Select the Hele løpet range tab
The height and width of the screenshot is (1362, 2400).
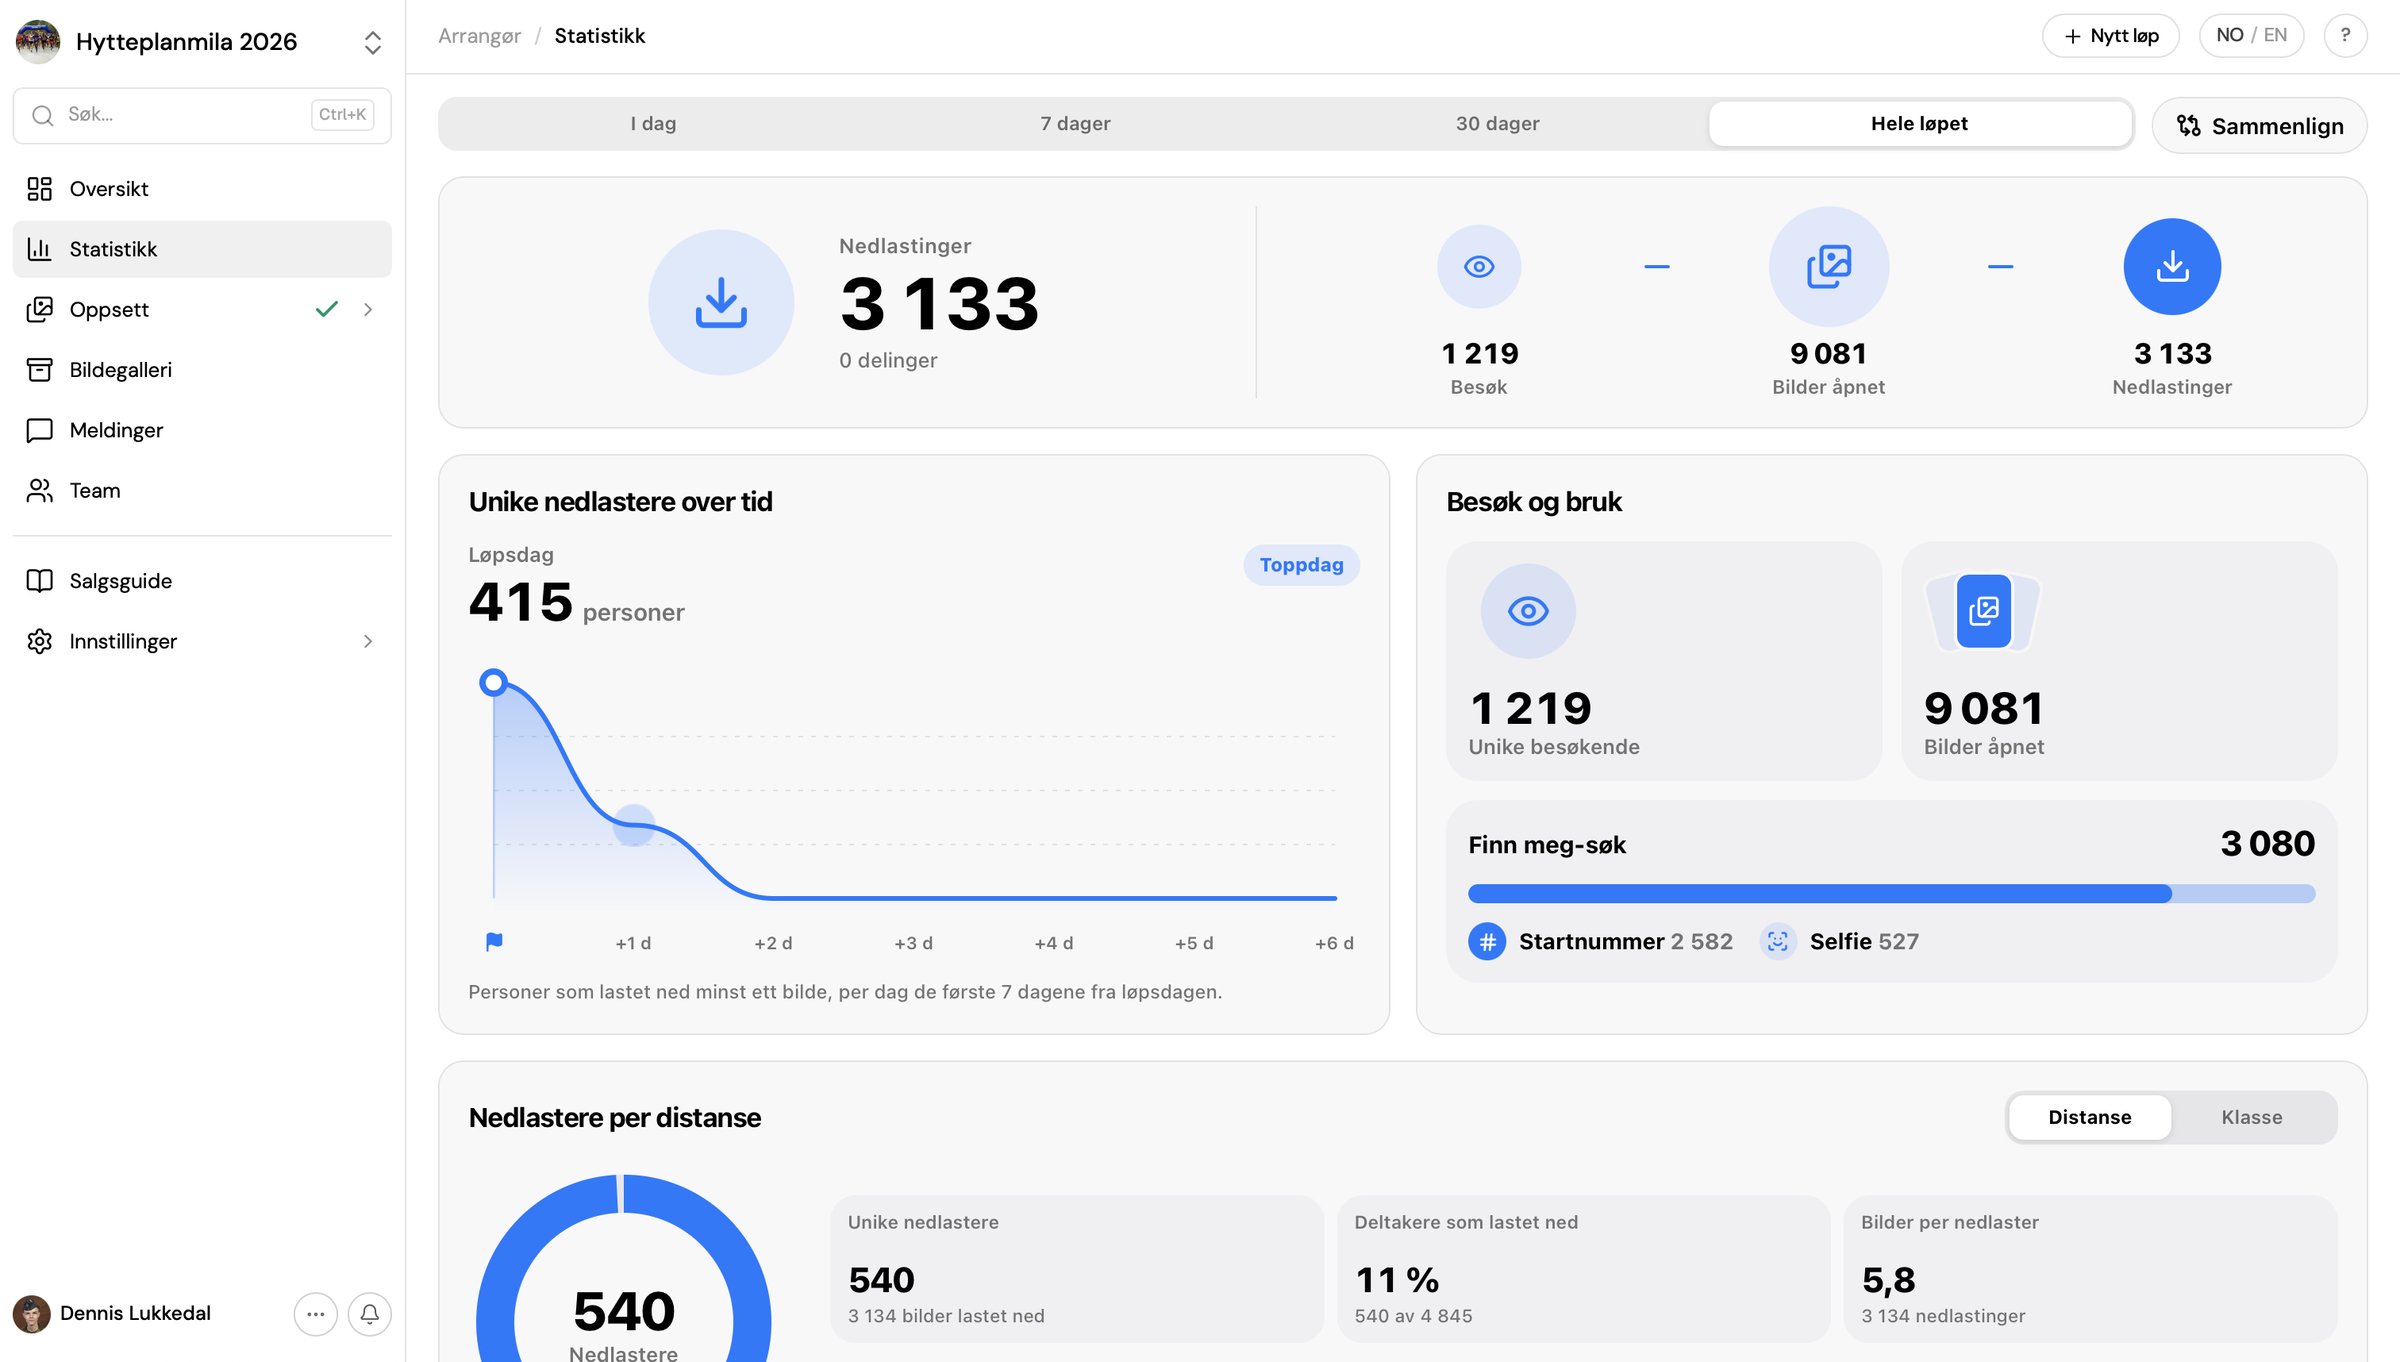tap(1919, 124)
